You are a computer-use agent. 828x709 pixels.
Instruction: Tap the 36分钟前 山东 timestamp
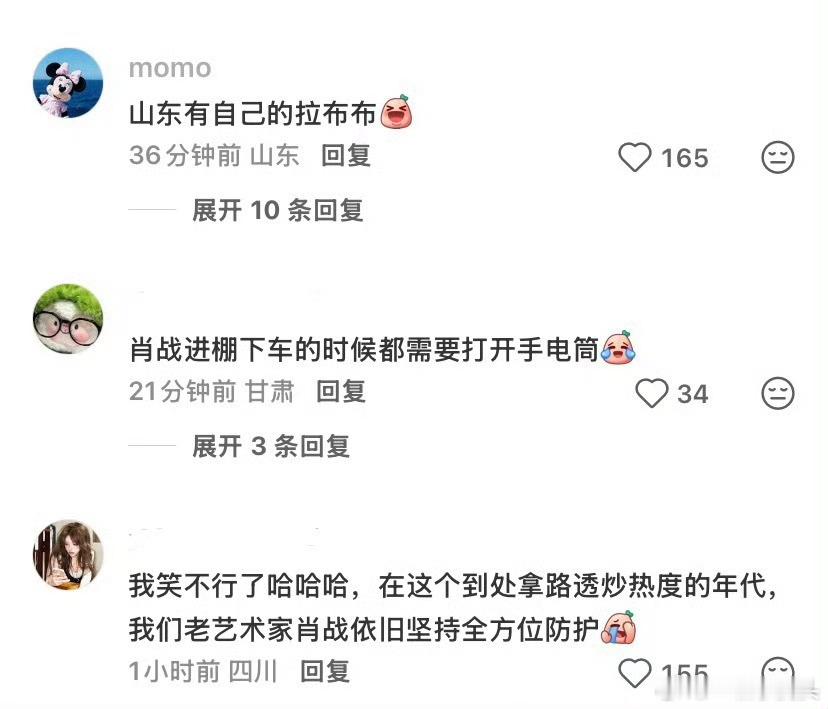[214, 155]
